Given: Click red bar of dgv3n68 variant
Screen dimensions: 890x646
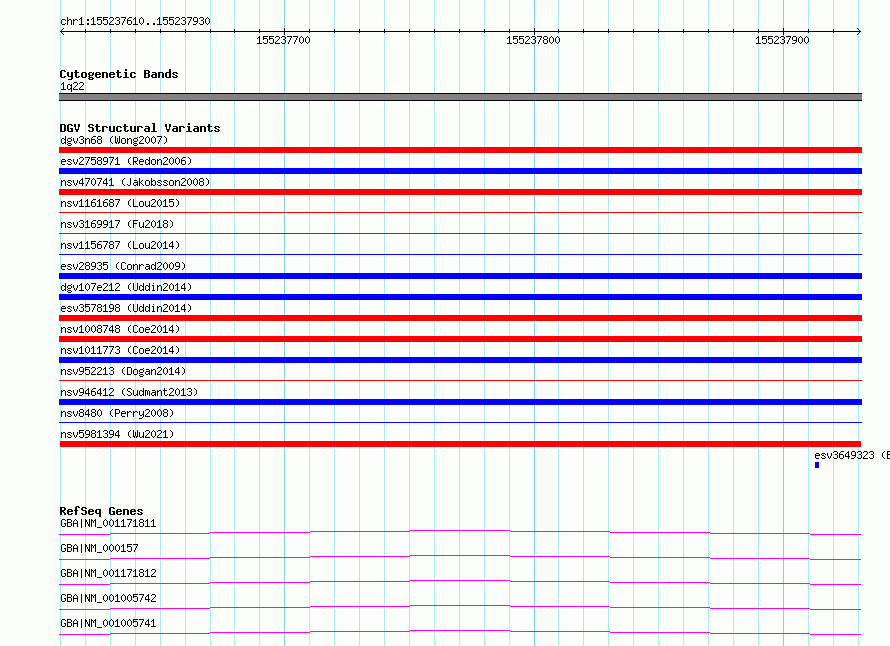Looking at the screenshot, I should (x=460, y=150).
